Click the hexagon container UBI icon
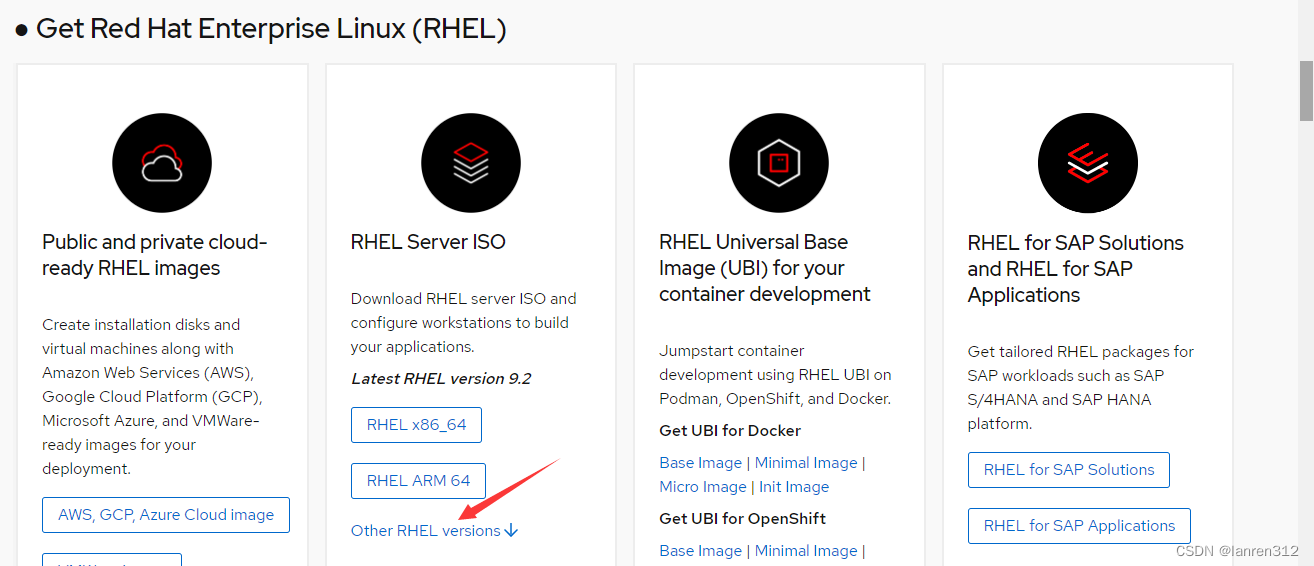The width and height of the screenshot is (1314, 566). [x=779, y=163]
